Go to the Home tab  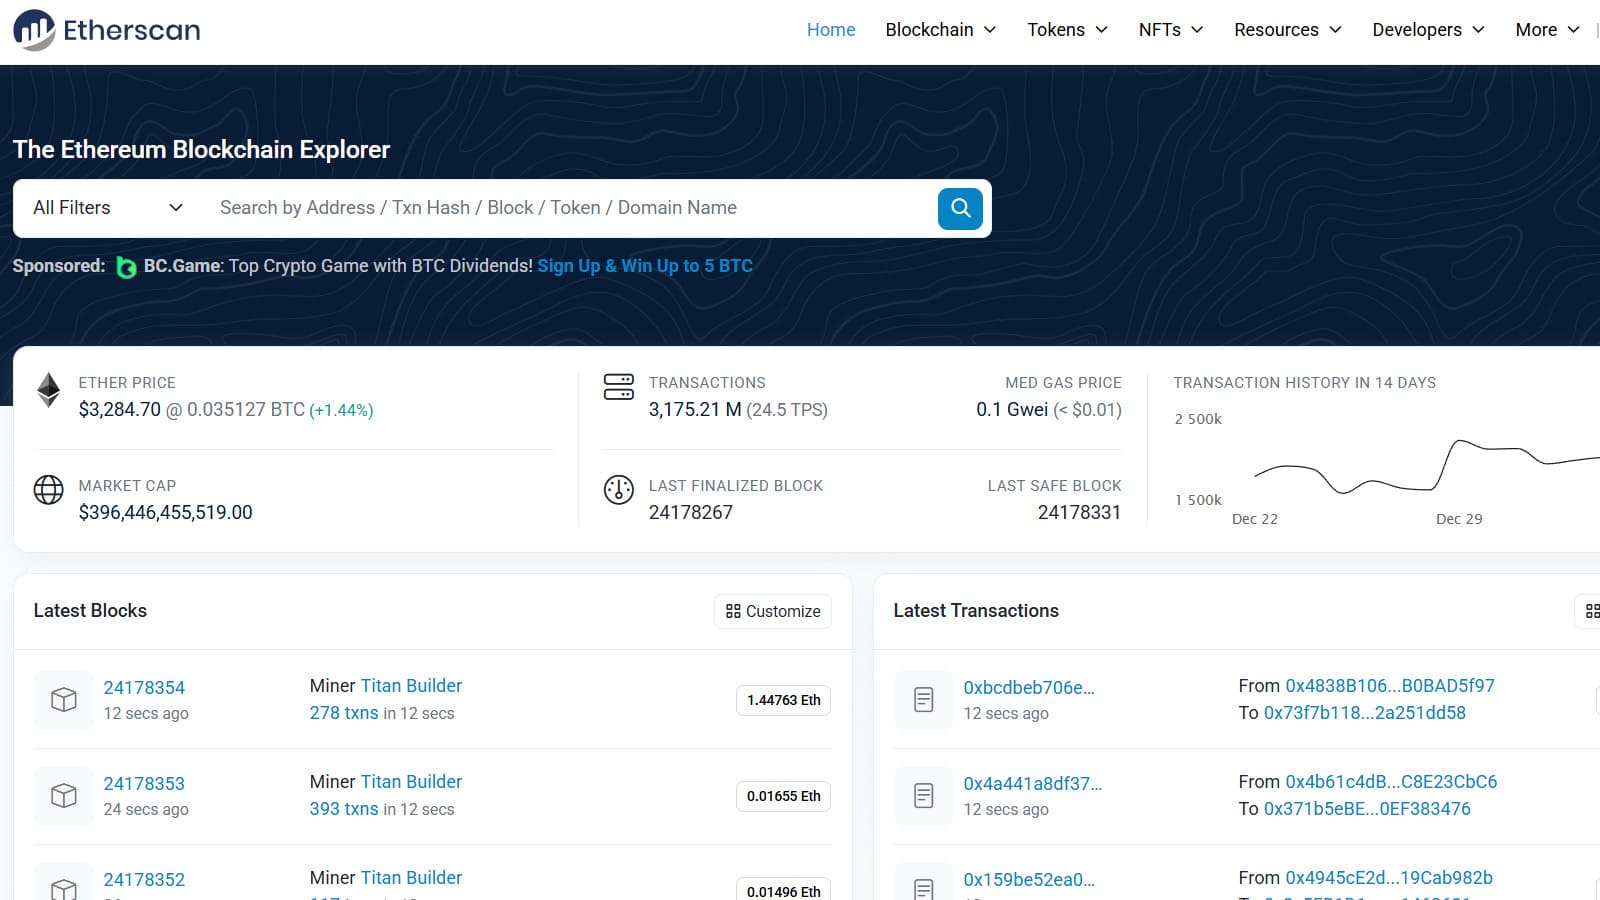(831, 30)
